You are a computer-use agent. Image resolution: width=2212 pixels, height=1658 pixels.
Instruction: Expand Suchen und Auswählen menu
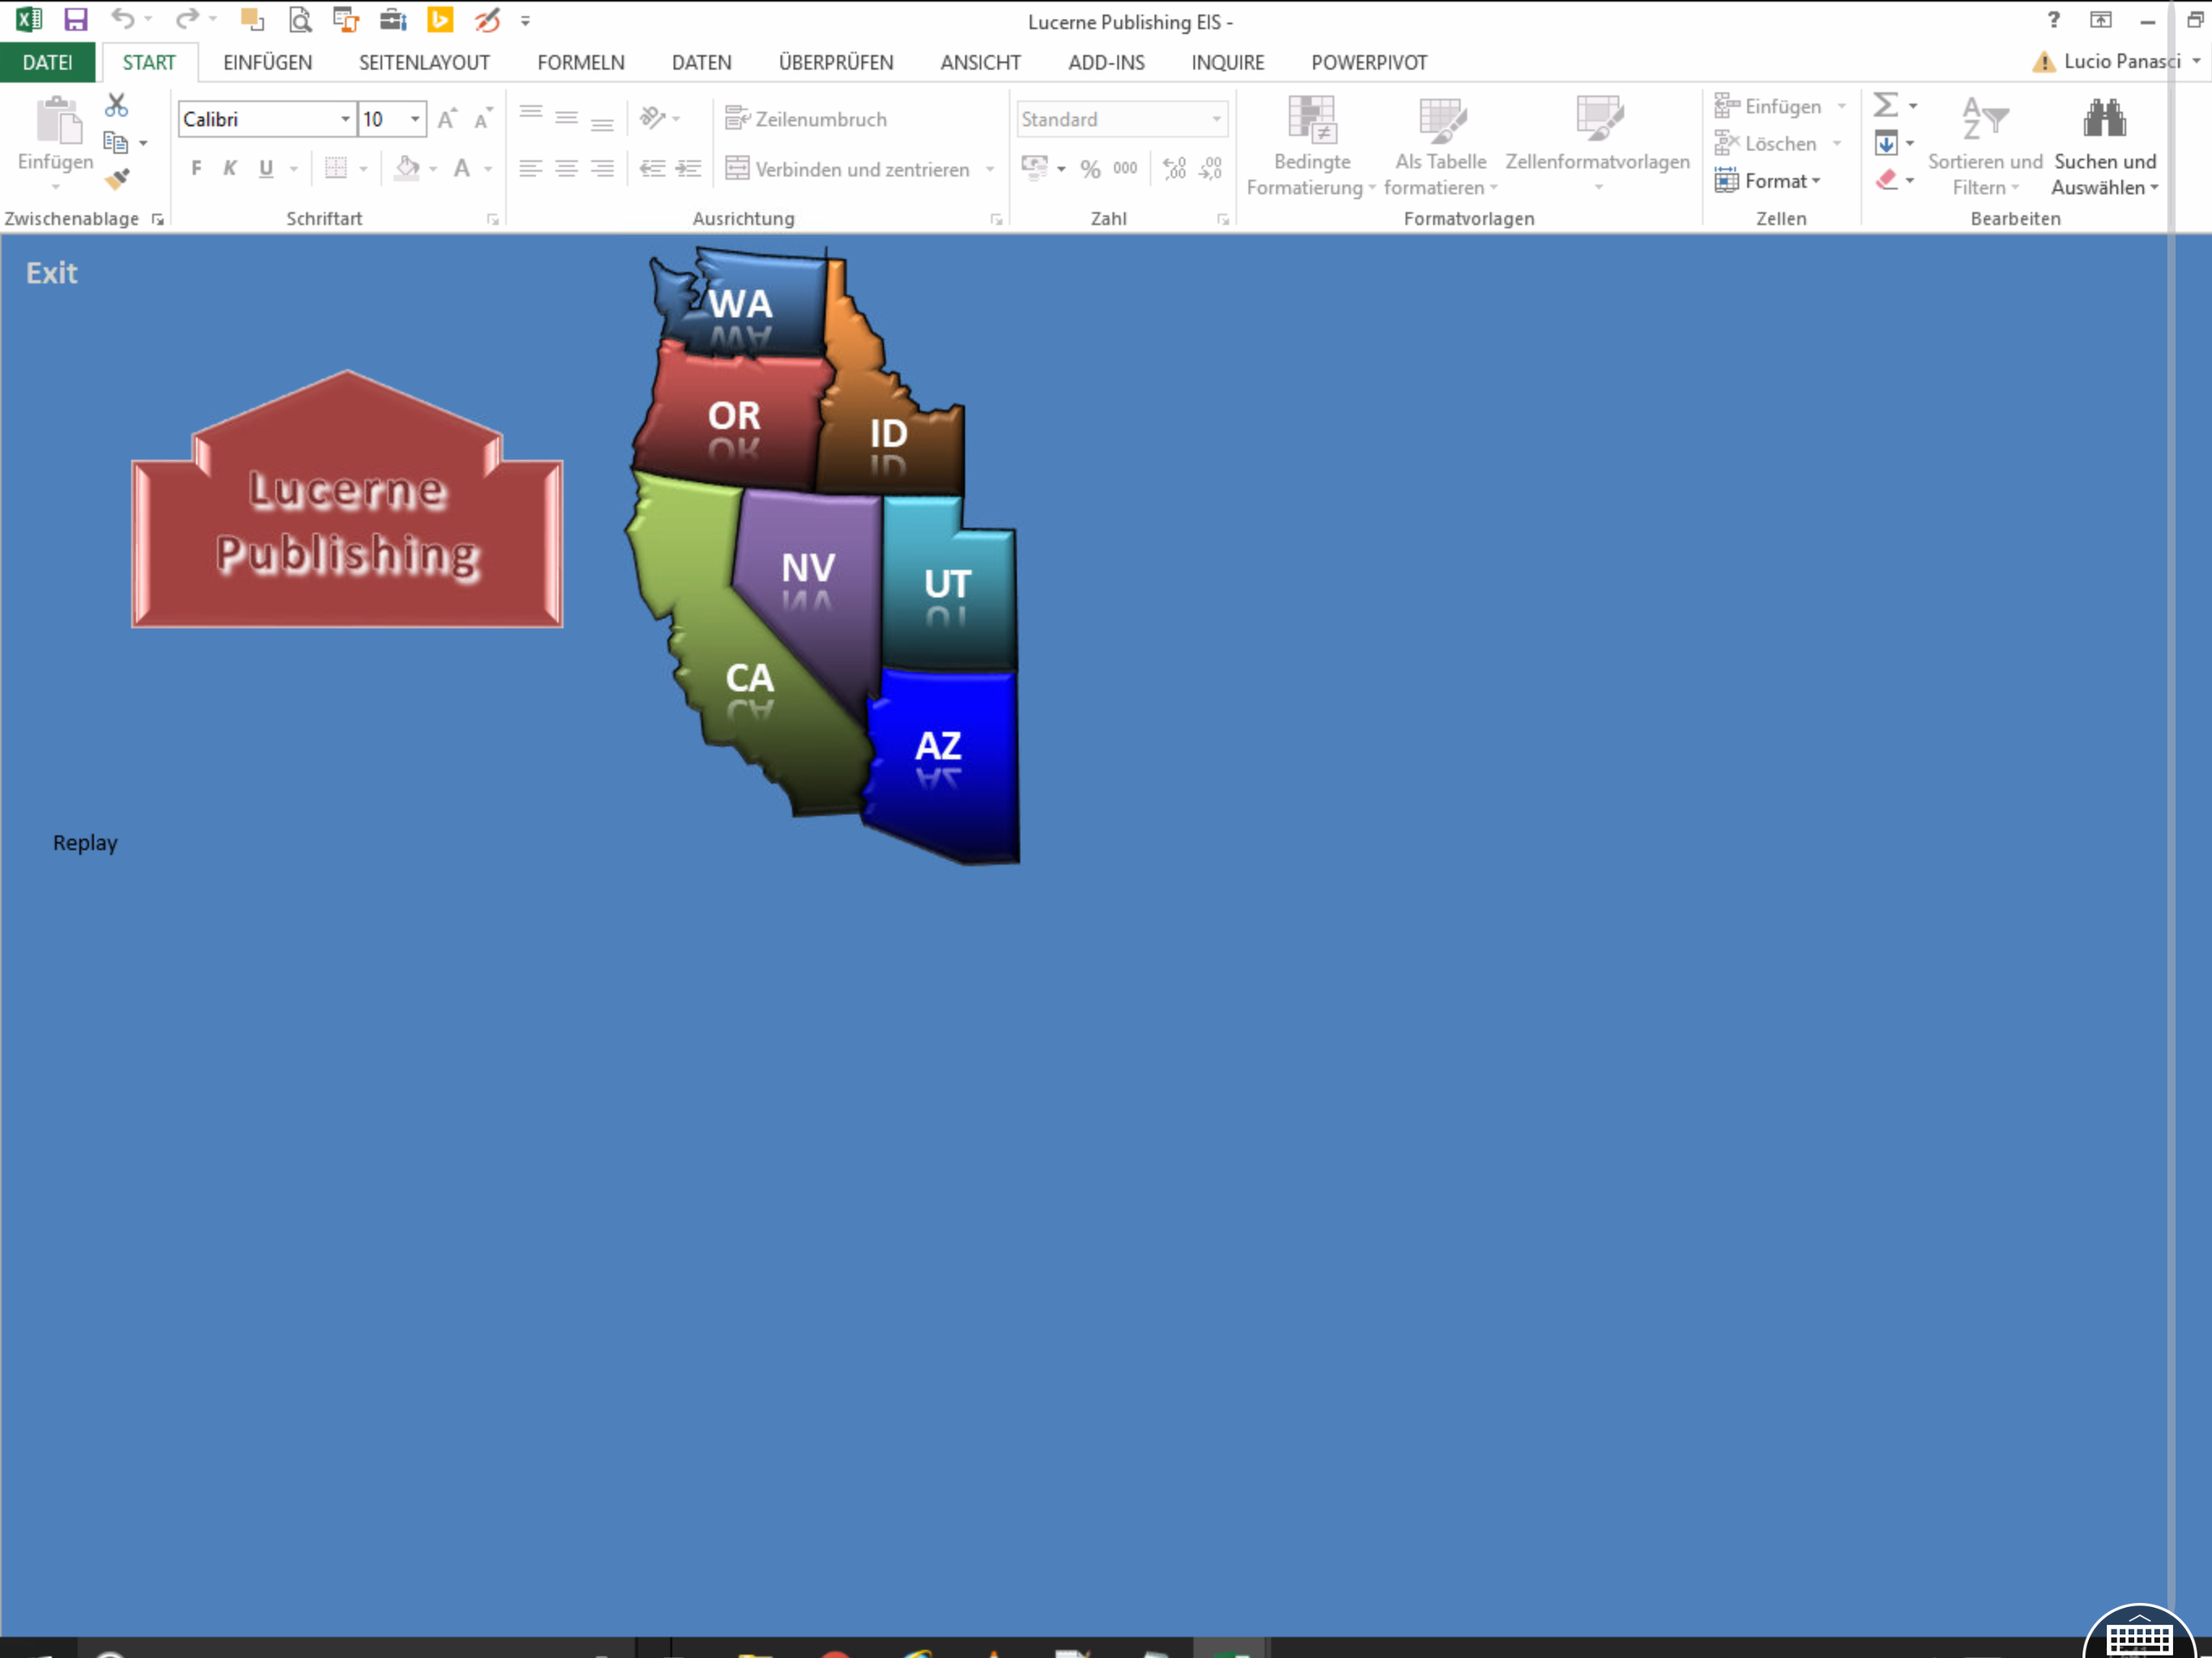pyautogui.click(x=2105, y=147)
